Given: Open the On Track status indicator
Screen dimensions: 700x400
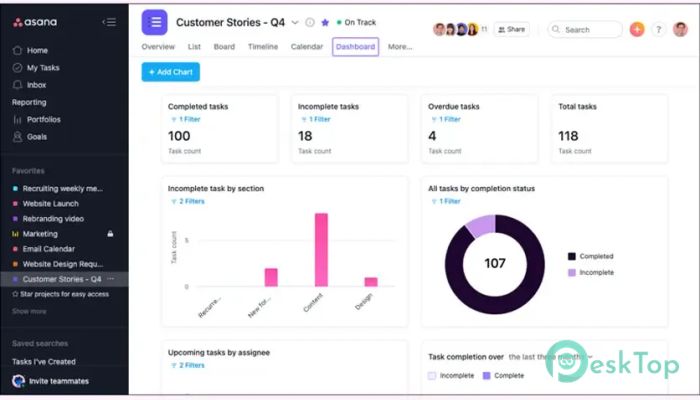Looking at the screenshot, I should 356,22.
